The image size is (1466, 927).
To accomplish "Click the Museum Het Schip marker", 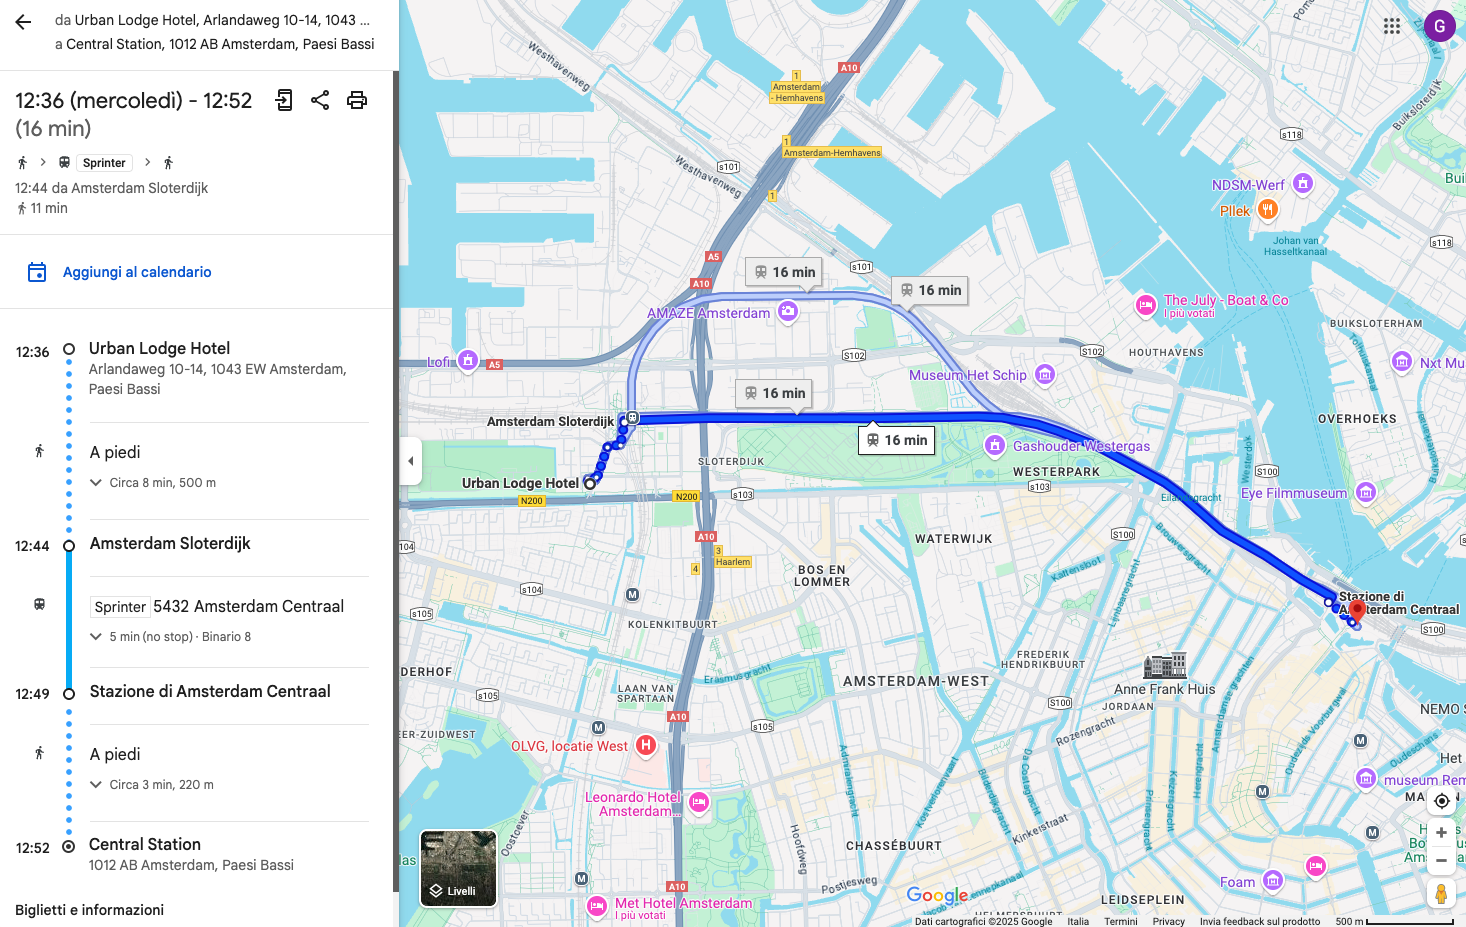I will click(x=1045, y=374).
